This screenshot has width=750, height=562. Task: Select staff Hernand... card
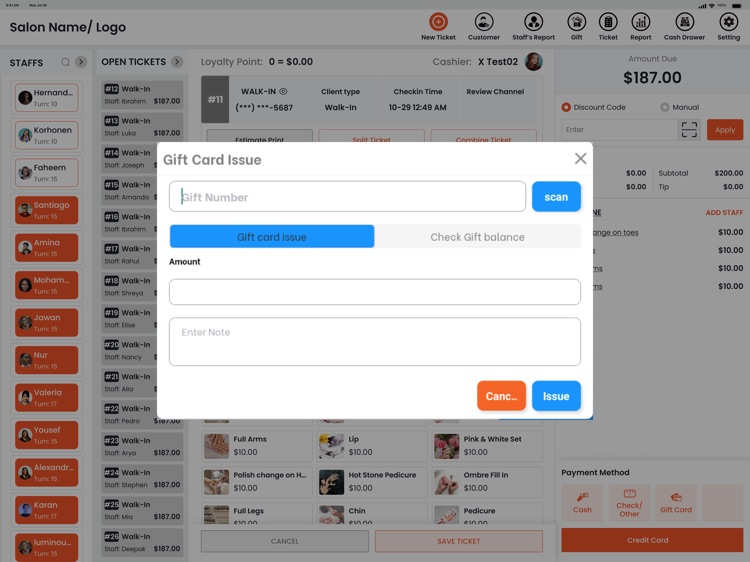tap(46, 98)
